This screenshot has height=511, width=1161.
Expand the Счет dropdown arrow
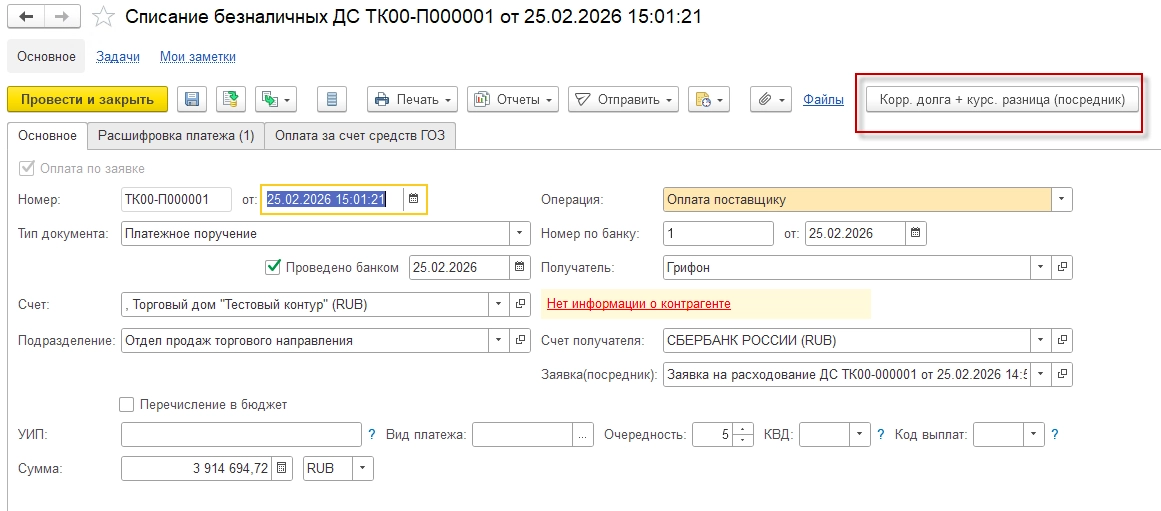[x=499, y=304]
